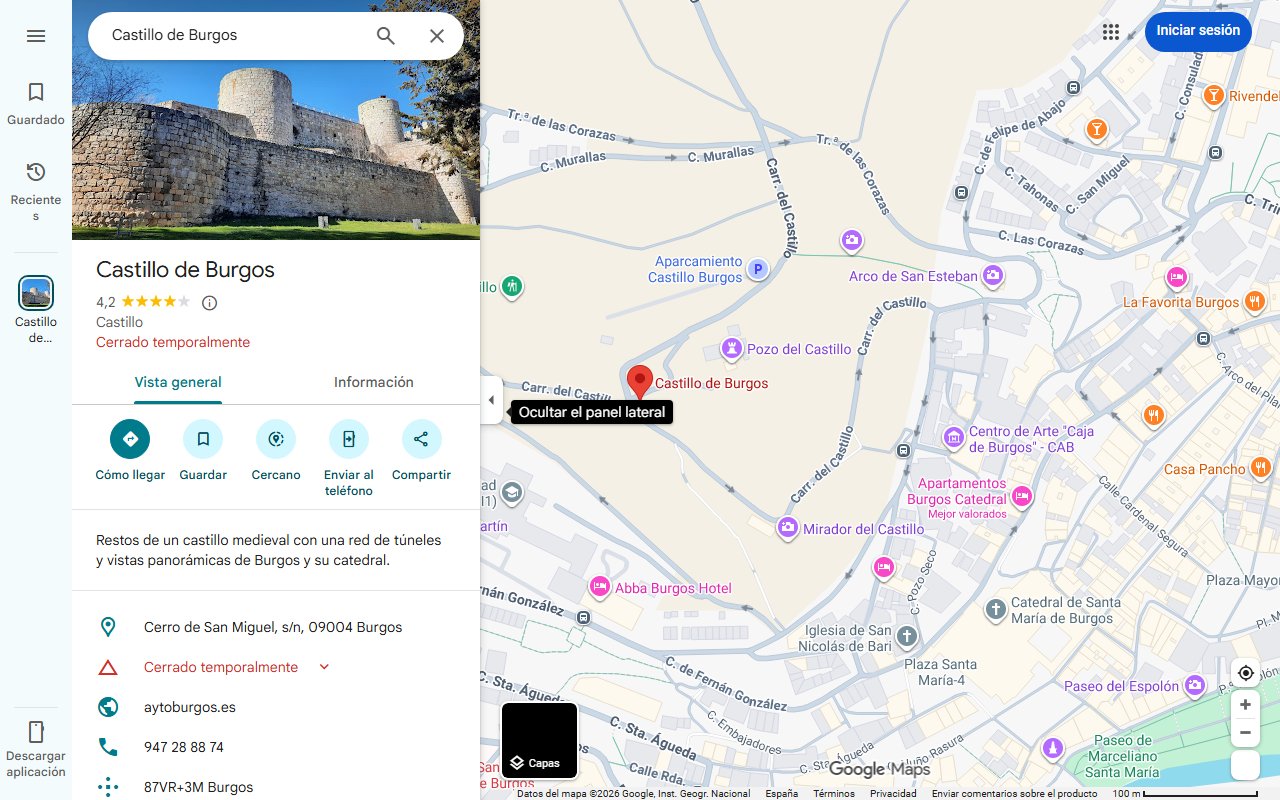Screen dimensions: 1280x800
Task: Click the Iniciar sesión button
Action: coord(1198,31)
